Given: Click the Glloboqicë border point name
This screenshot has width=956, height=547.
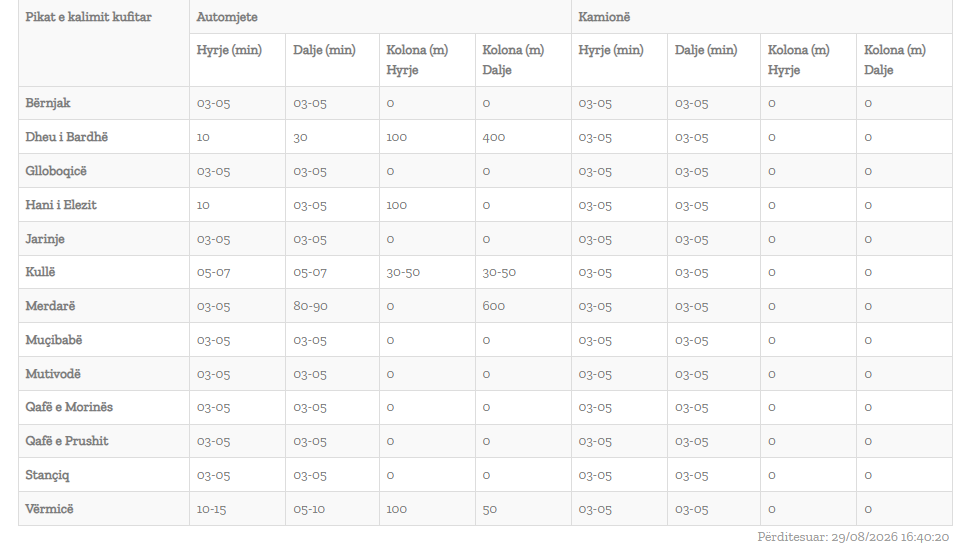Looking at the screenshot, I should pos(56,171).
